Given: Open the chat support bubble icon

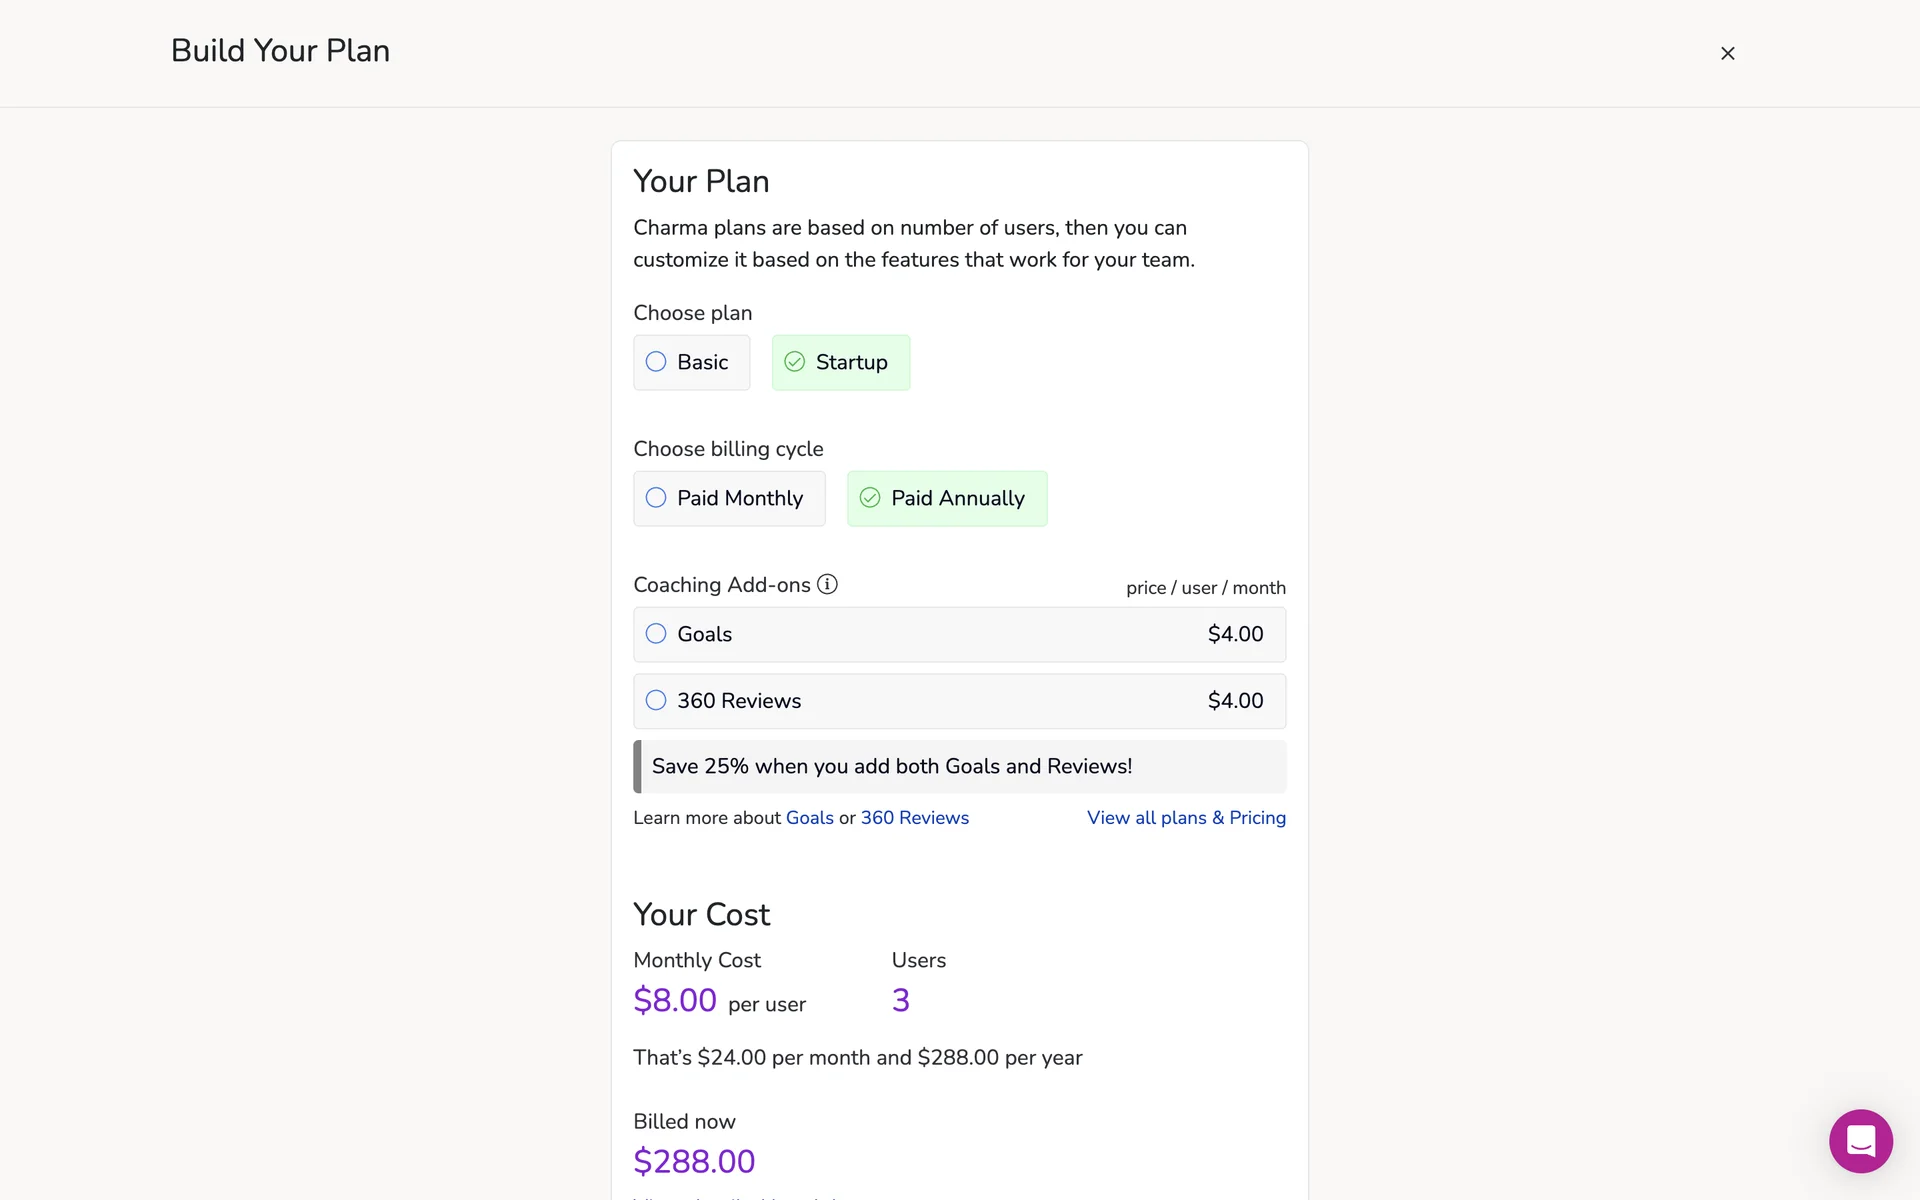Looking at the screenshot, I should 1860,1140.
